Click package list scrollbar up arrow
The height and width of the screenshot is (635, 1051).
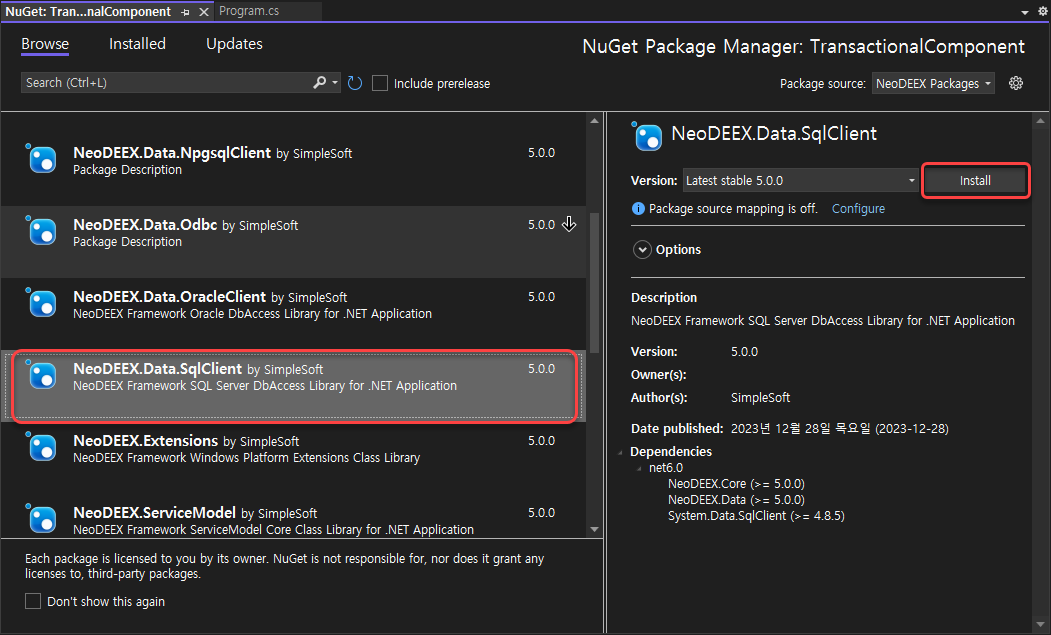[595, 121]
